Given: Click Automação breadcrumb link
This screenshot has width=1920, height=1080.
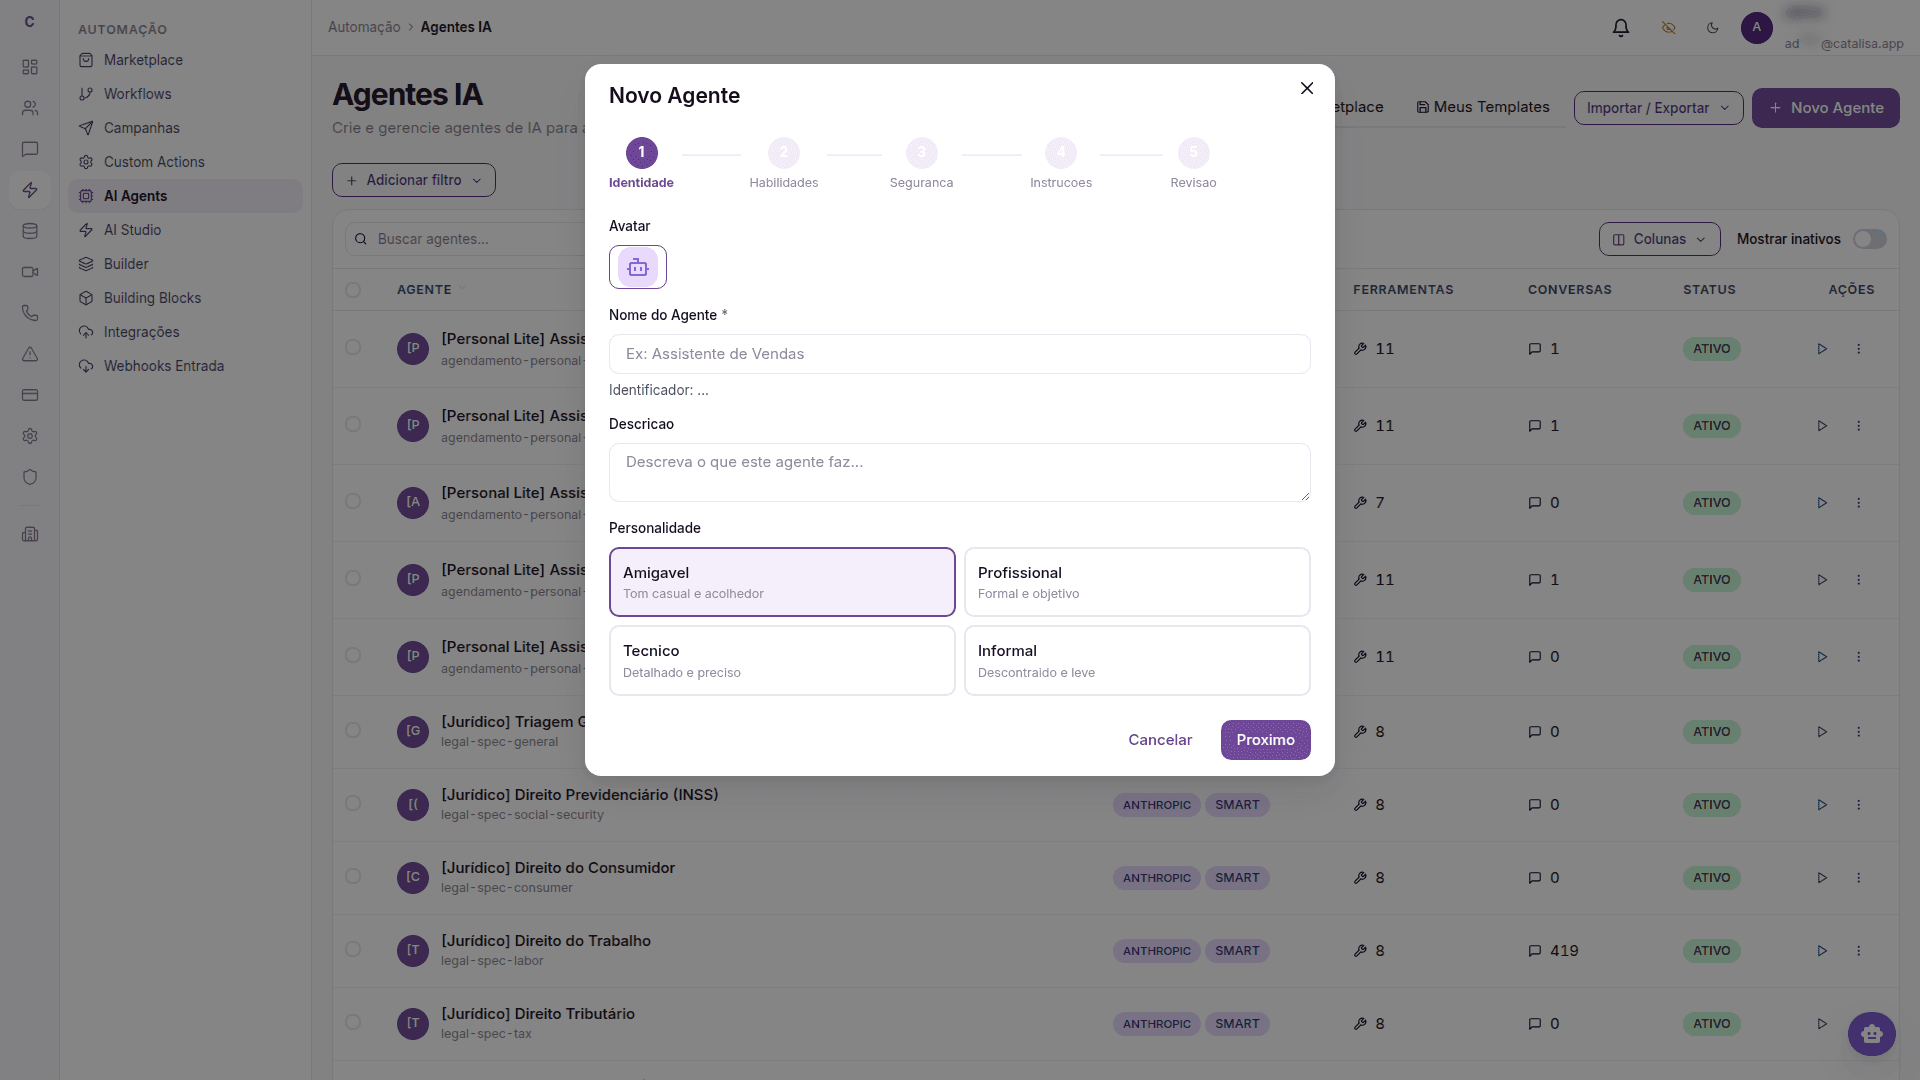Looking at the screenshot, I should (364, 27).
